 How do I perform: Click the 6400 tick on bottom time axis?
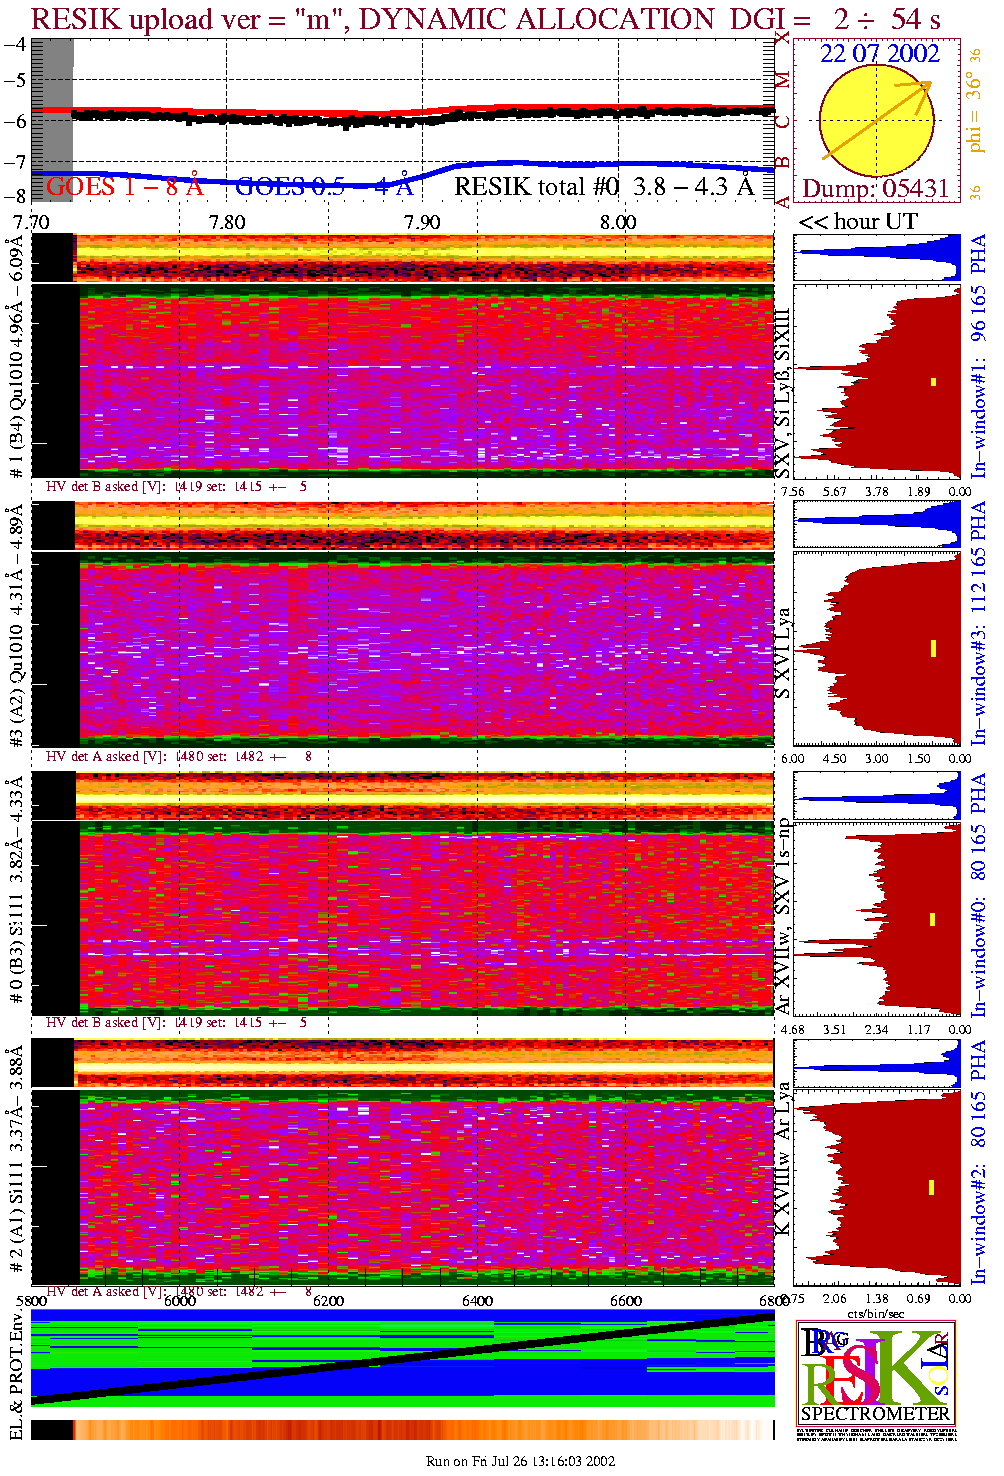click(477, 1300)
